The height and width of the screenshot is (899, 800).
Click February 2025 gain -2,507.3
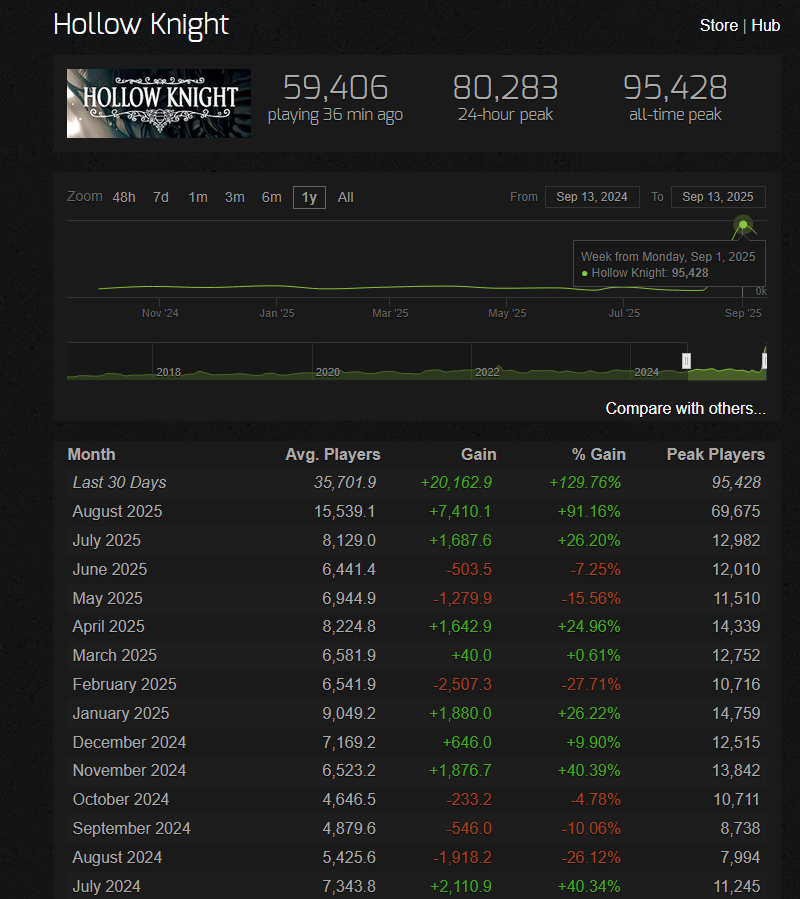[462, 684]
